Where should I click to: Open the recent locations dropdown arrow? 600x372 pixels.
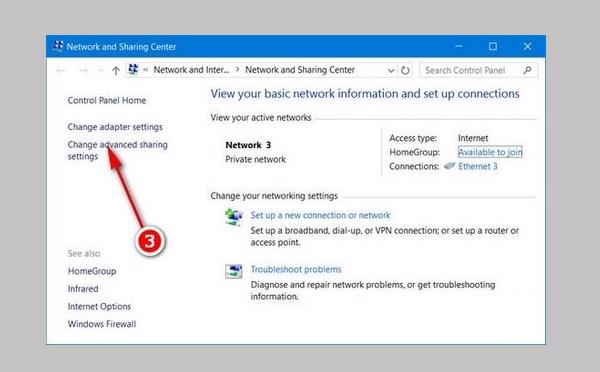pyautogui.click(x=101, y=70)
